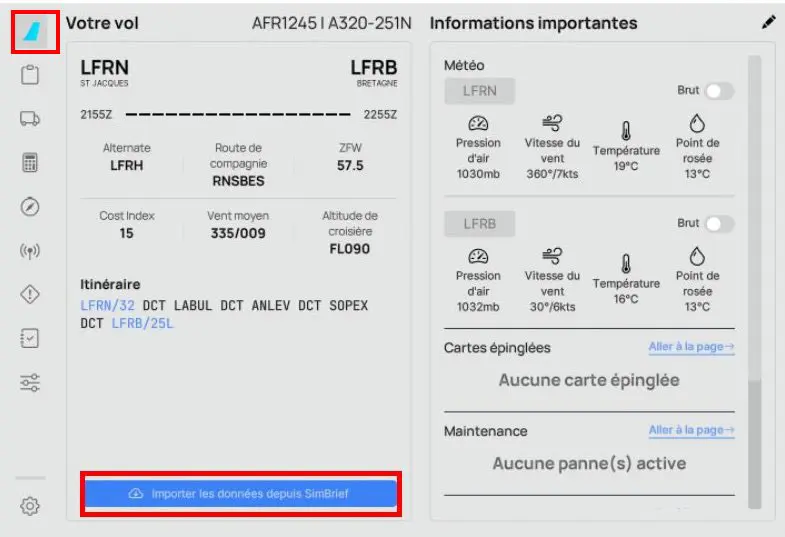
Task: Click the LFRN dew point droplet icon
Action: 697,123
